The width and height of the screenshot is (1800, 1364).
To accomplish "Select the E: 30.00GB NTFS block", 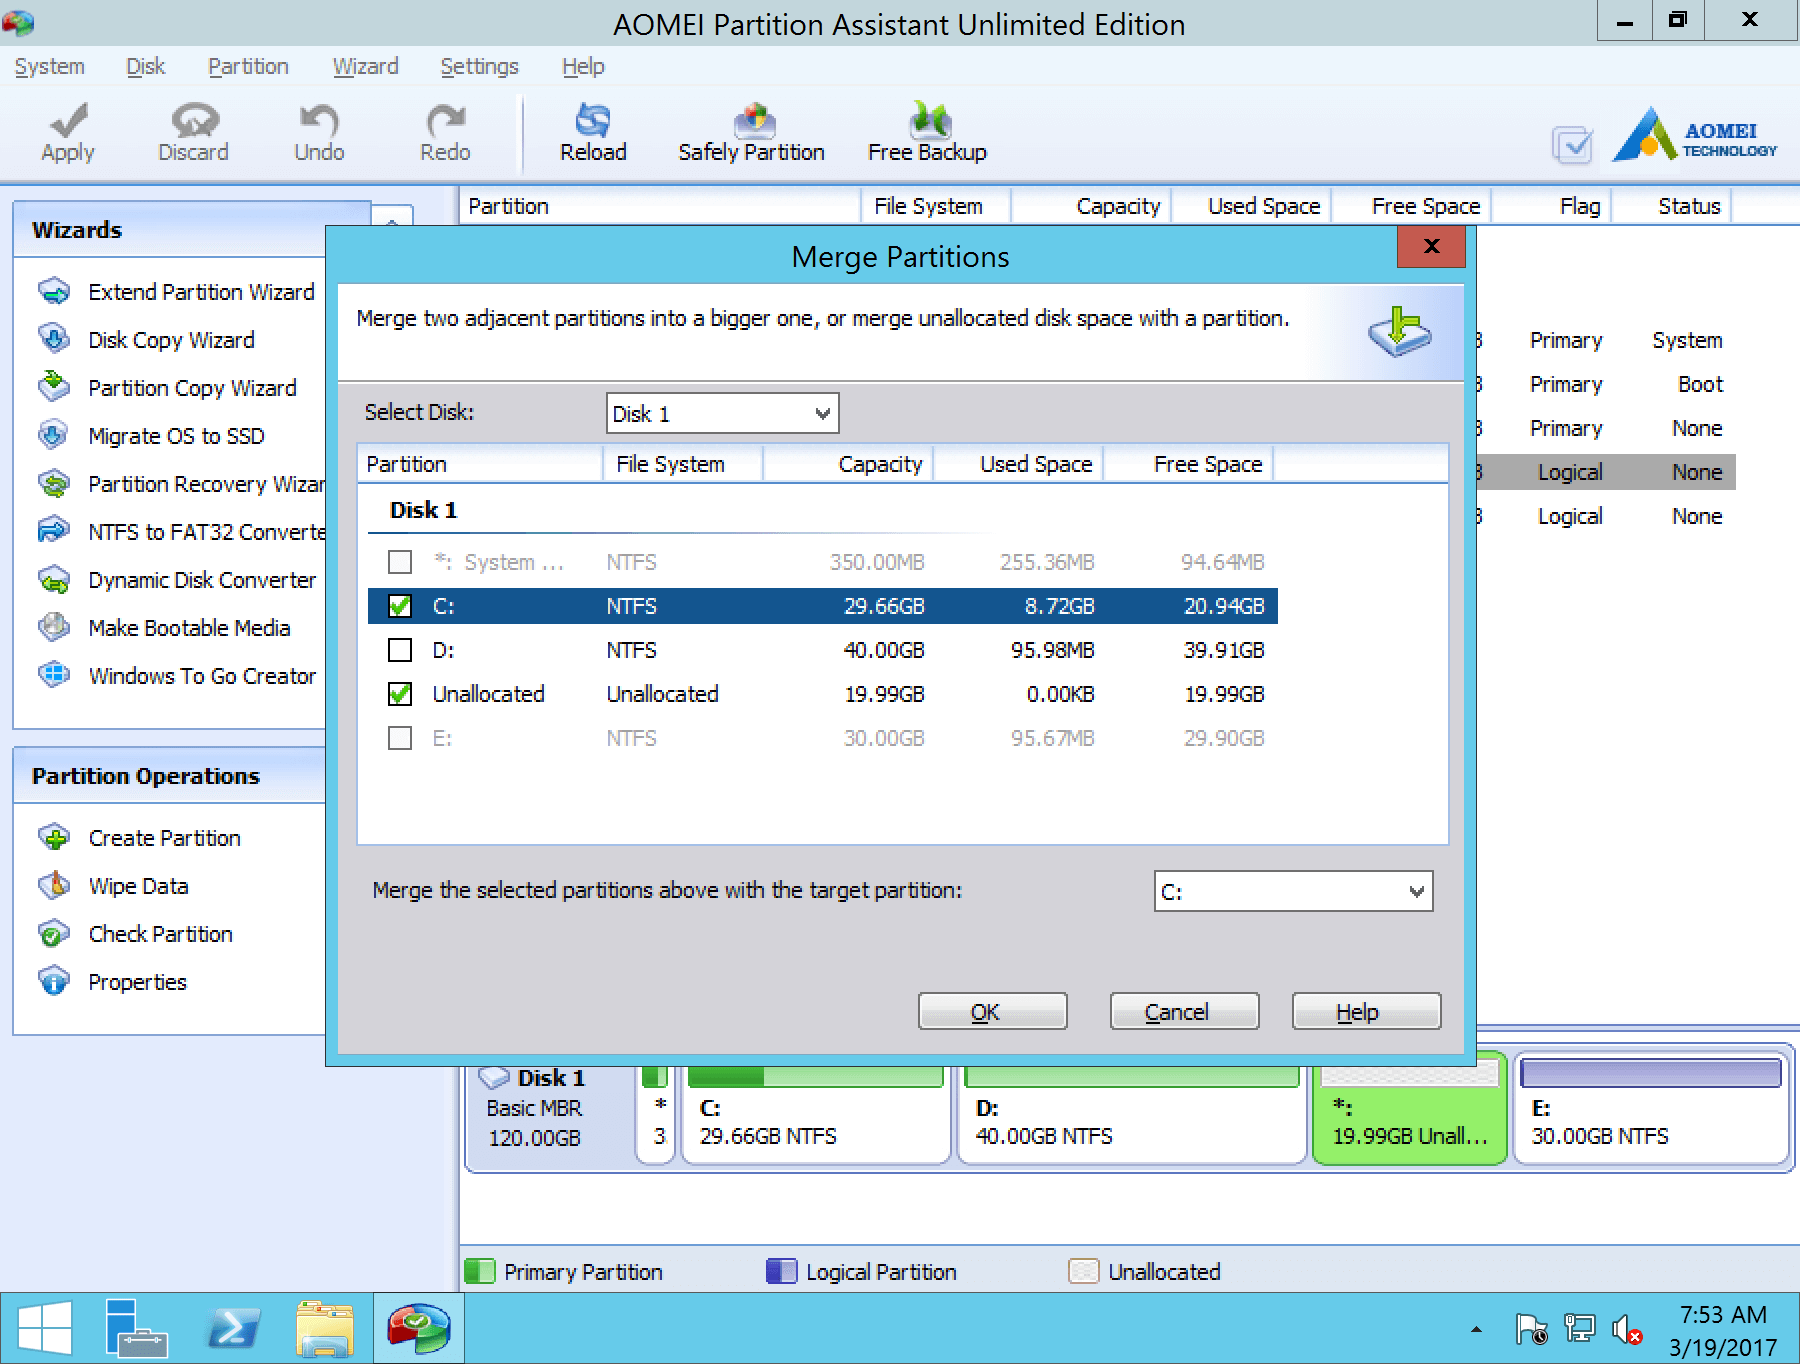I will coord(1651,1110).
